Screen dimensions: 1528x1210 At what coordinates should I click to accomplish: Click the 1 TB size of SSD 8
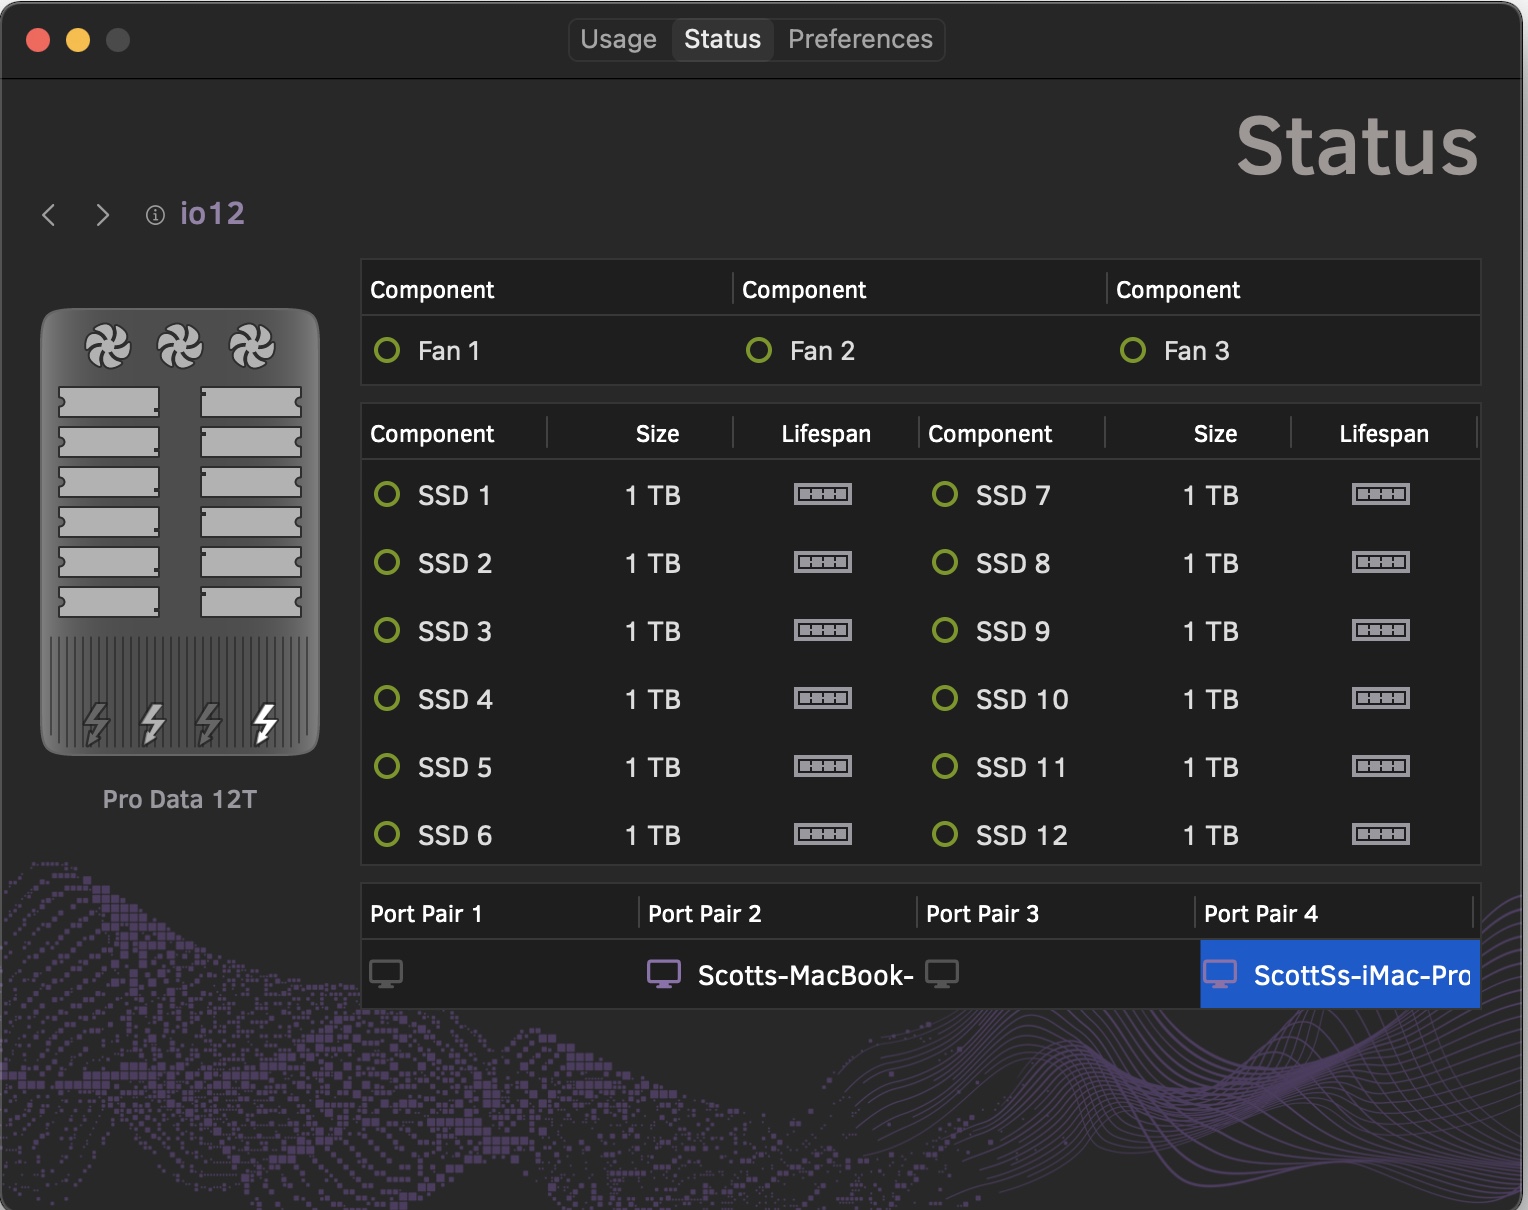tap(1211, 563)
